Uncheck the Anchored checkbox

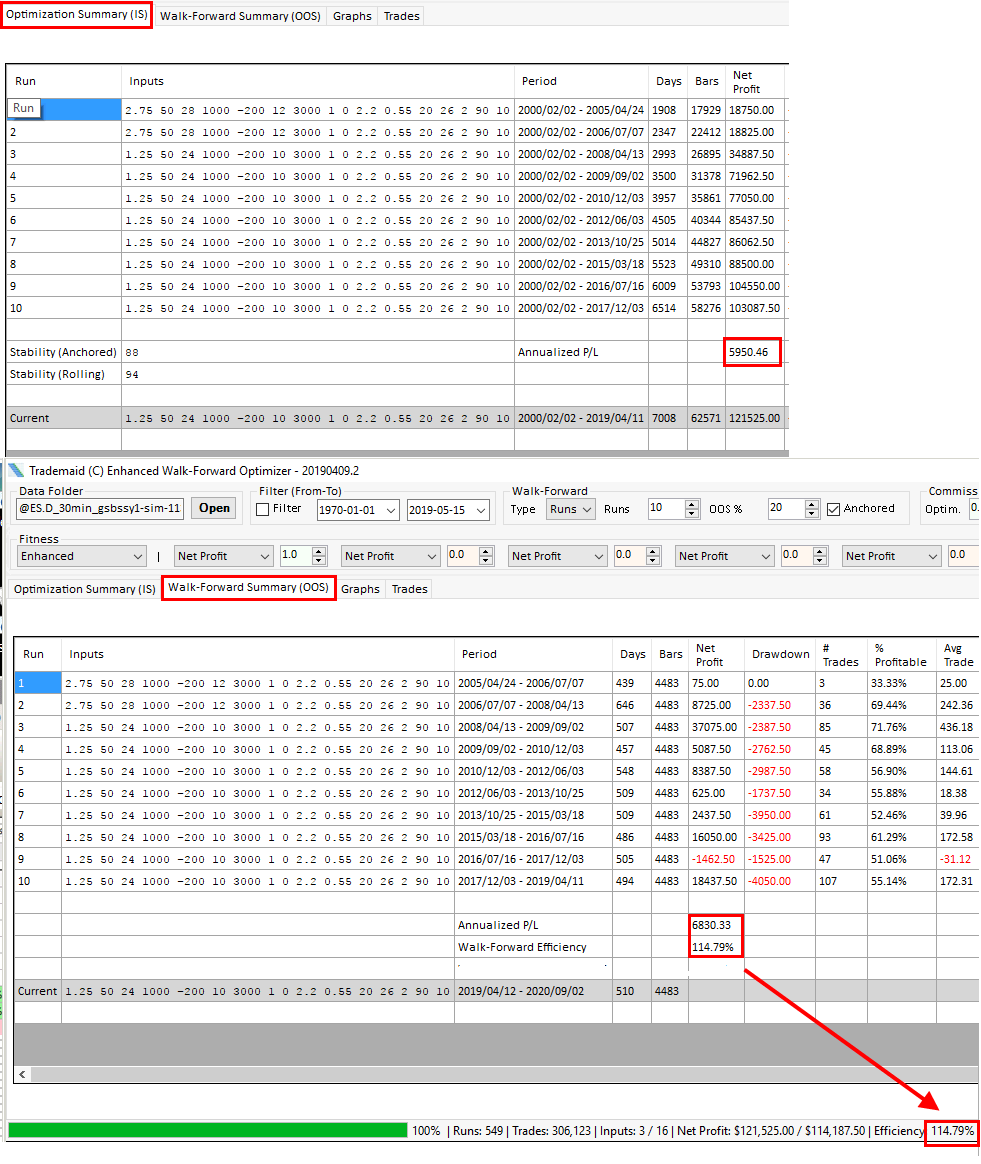pyautogui.click(x=834, y=509)
